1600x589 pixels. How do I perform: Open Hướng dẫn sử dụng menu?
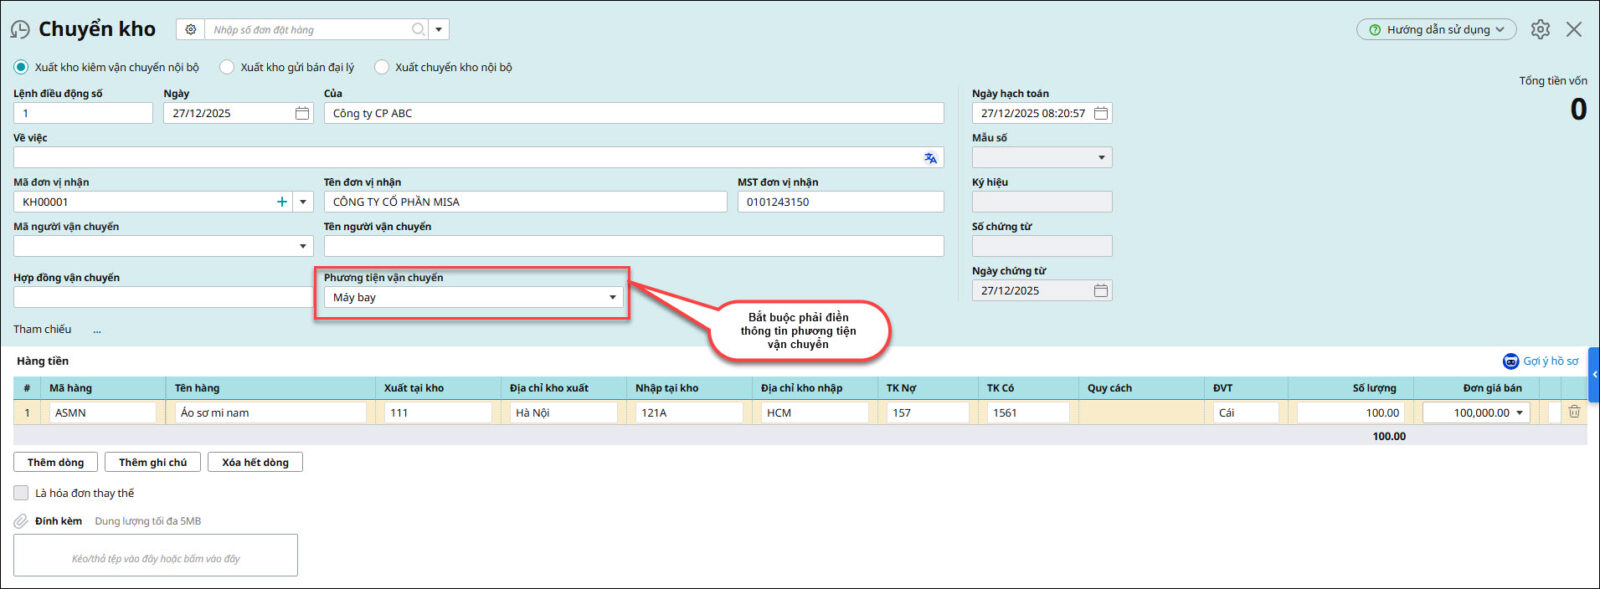[1436, 30]
